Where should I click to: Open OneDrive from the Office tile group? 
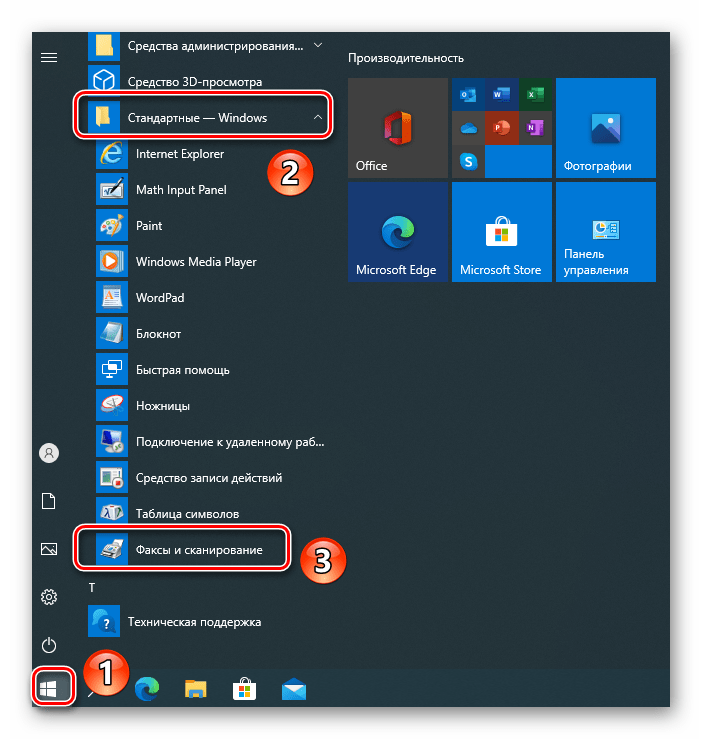[468, 128]
